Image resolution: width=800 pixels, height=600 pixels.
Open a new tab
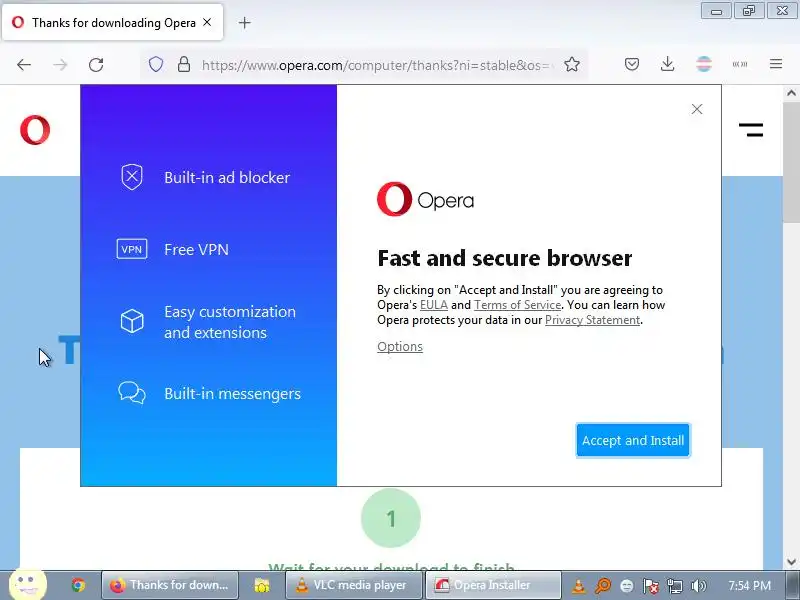pyautogui.click(x=244, y=22)
